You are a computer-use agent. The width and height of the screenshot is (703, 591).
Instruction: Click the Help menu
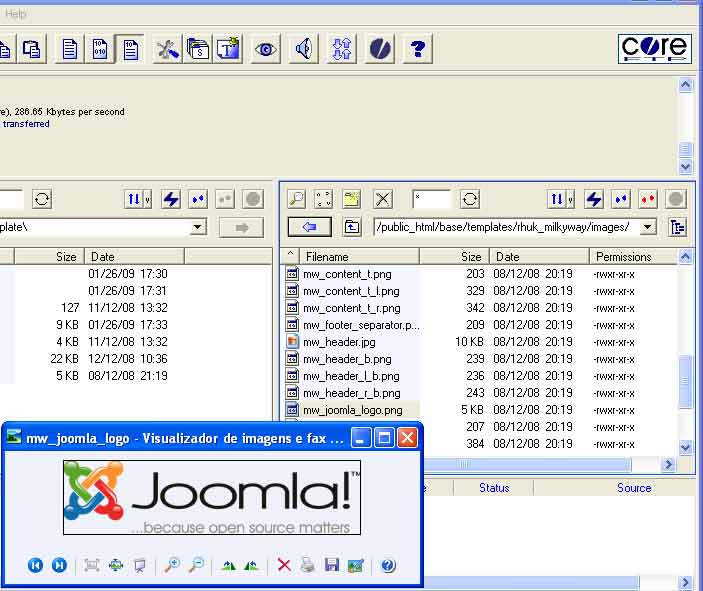tap(16, 14)
